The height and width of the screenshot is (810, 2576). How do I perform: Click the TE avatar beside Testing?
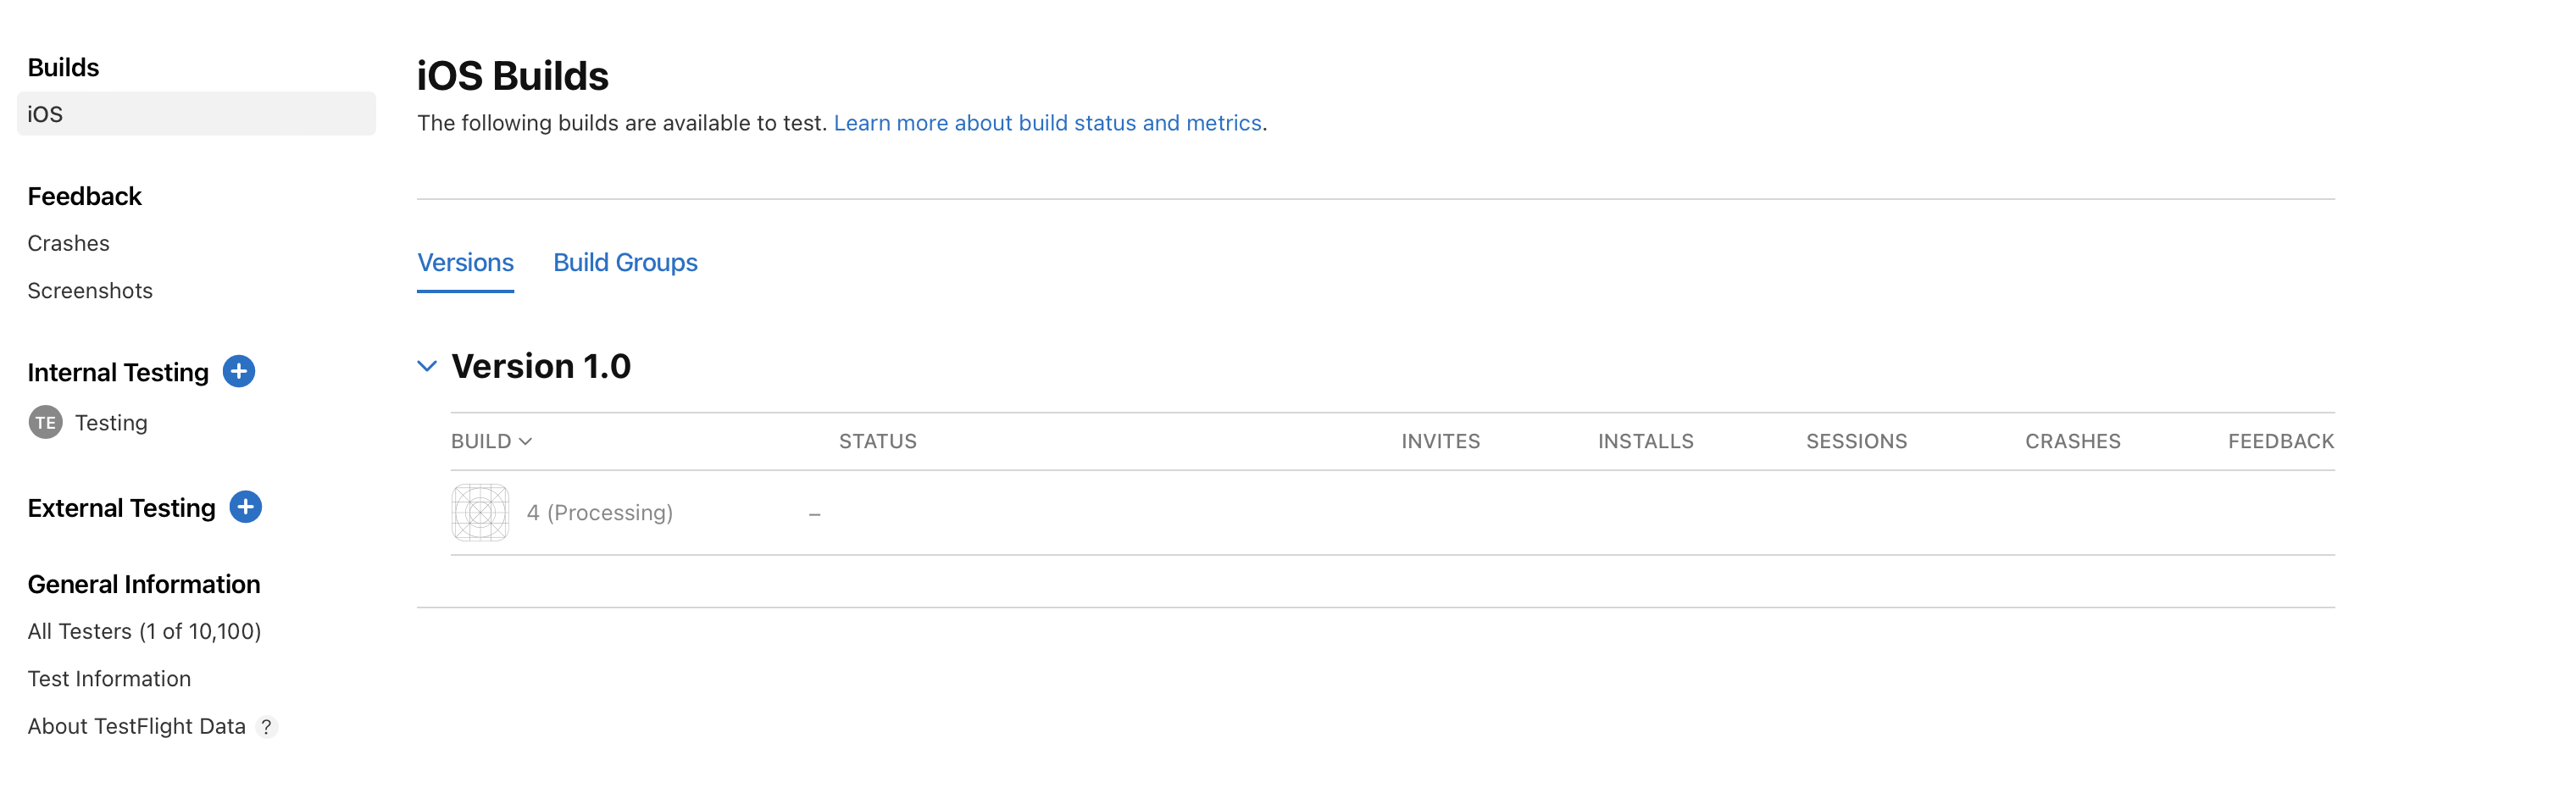tap(45, 423)
